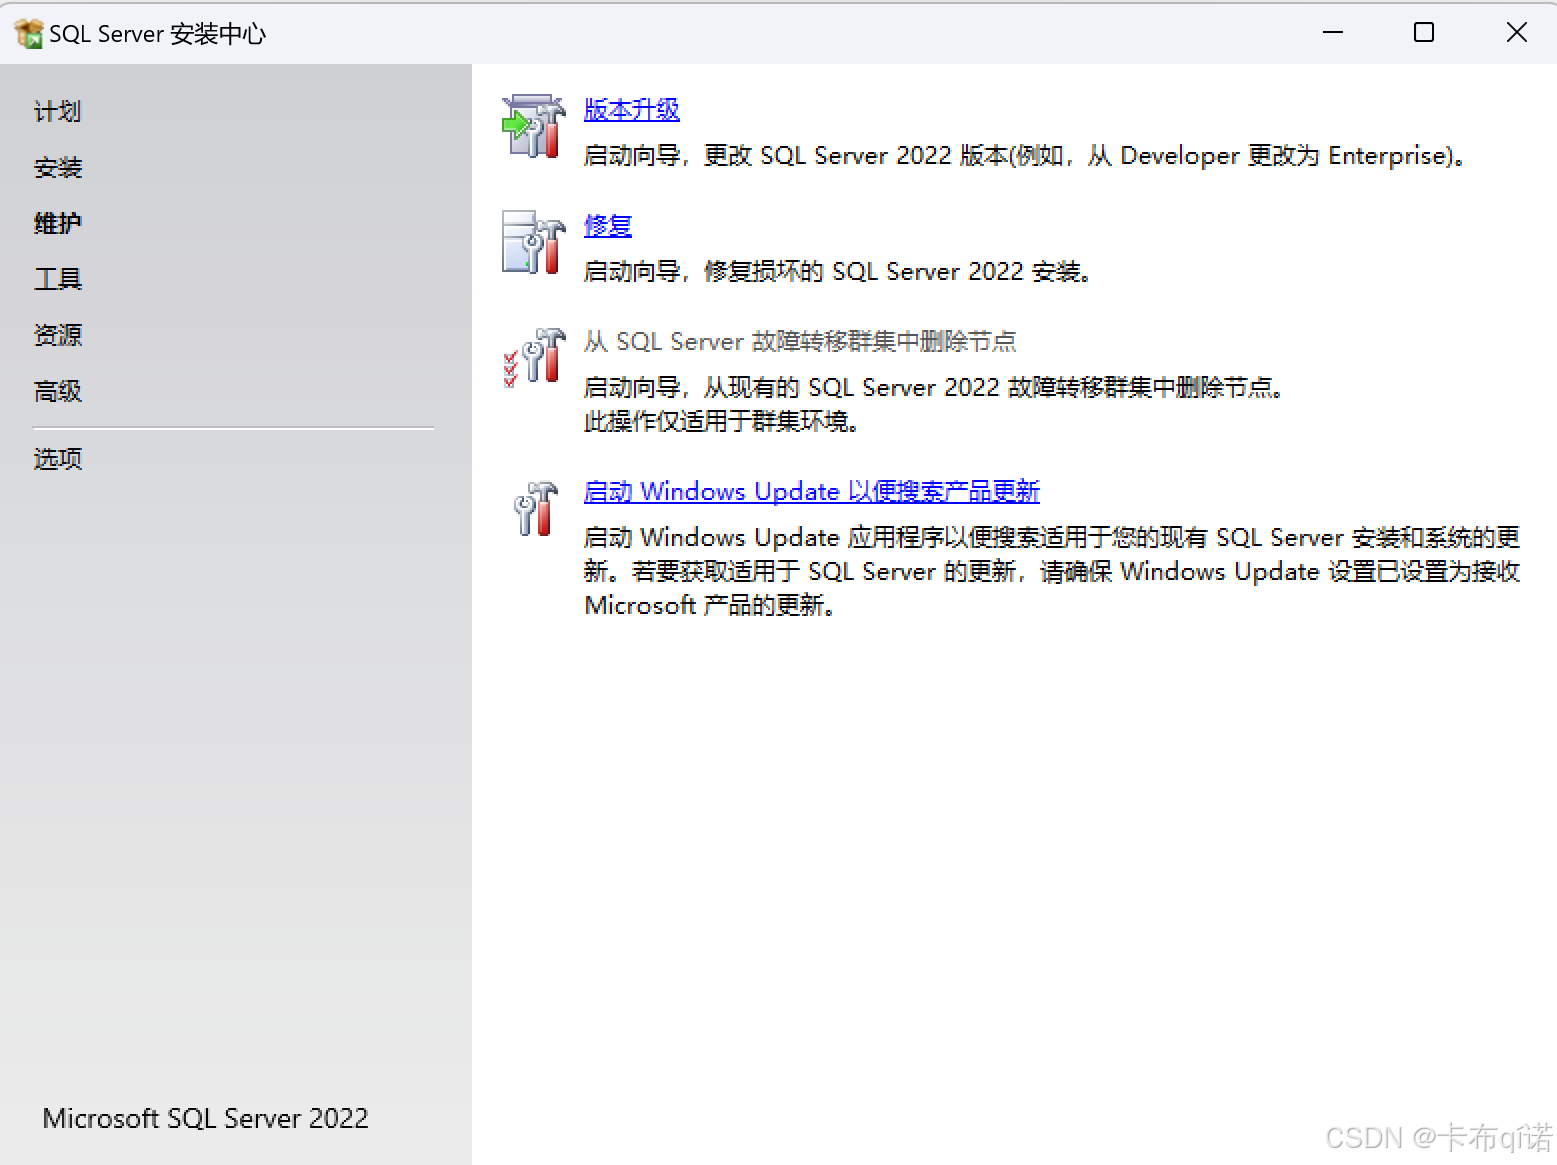The height and width of the screenshot is (1165, 1557).
Task: Click the 修复 repair tools icon
Action: [x=533, y=243]
